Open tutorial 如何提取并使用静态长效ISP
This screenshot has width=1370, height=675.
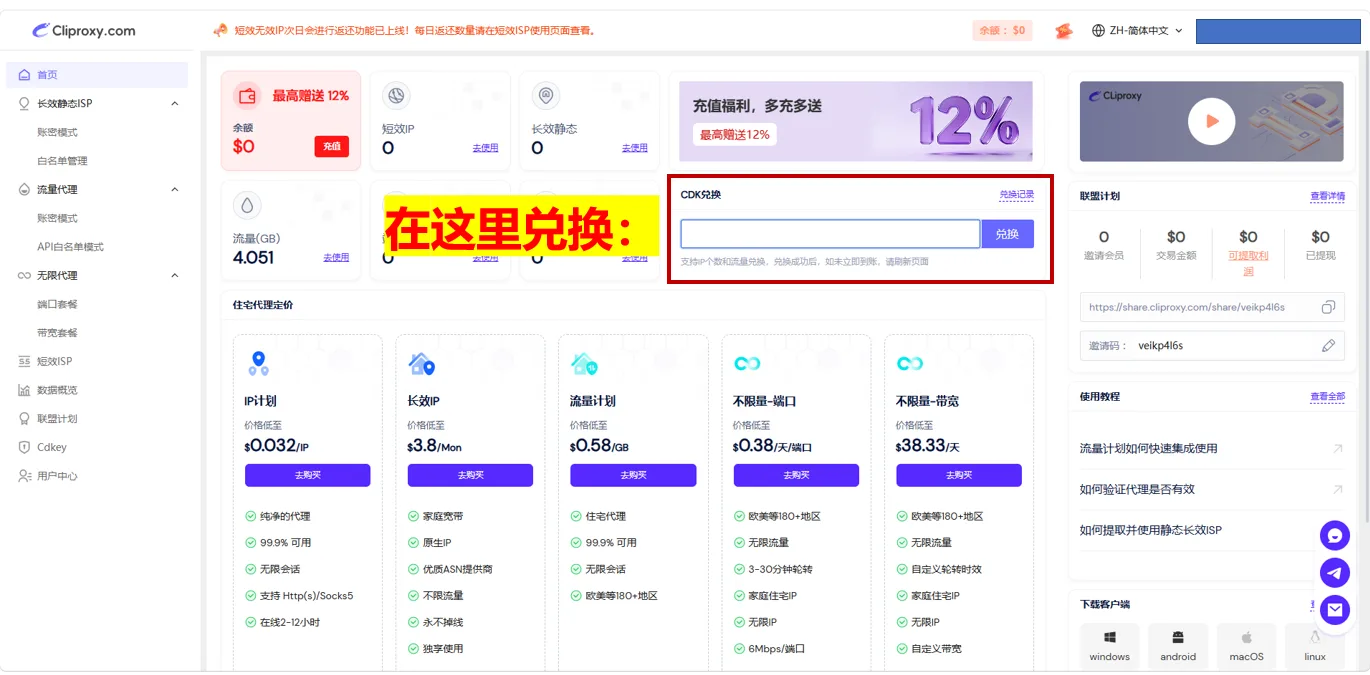point(1150,531)
